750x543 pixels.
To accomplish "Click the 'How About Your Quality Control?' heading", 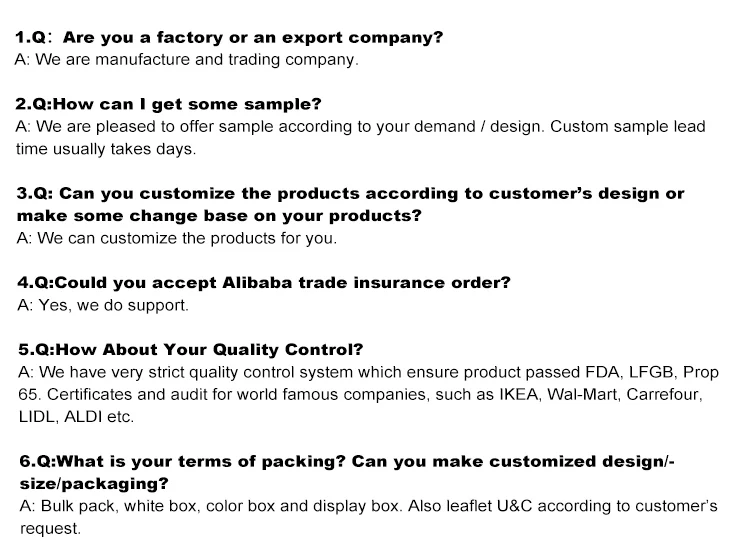I will pos(191,349).
